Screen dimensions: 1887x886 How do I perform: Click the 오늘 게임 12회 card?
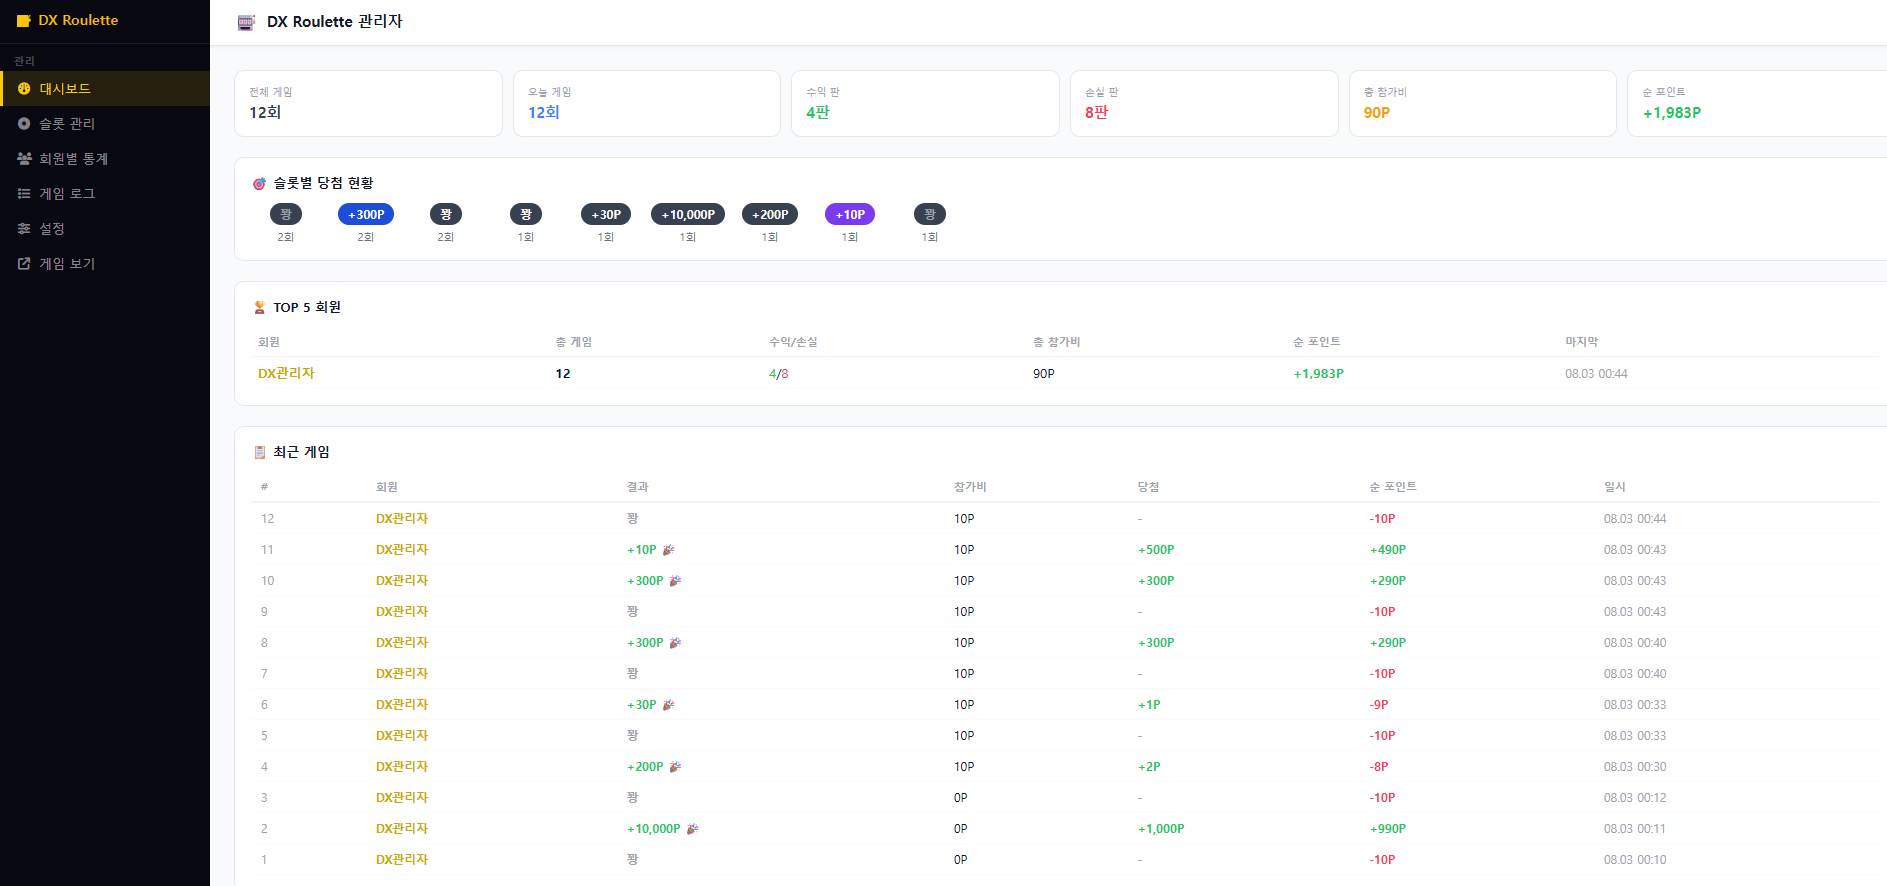point(647,103)
